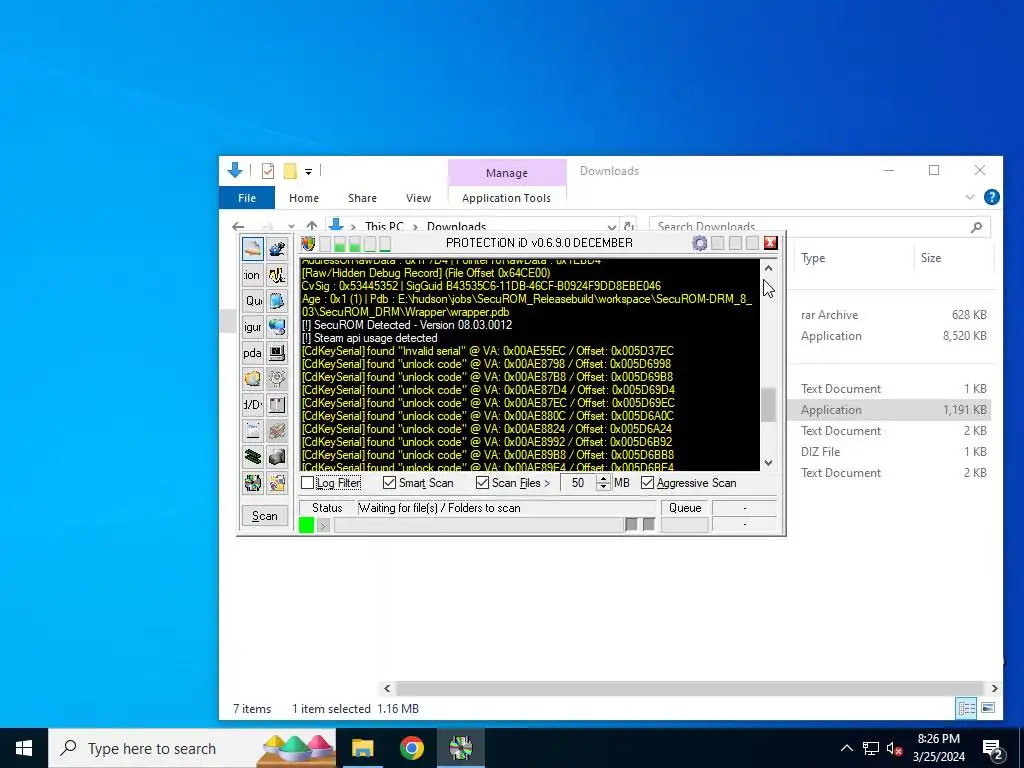This screenshot has width=1024, height=768.
Task: Toggle the Smart Scan checkbox
Action: 389,483
